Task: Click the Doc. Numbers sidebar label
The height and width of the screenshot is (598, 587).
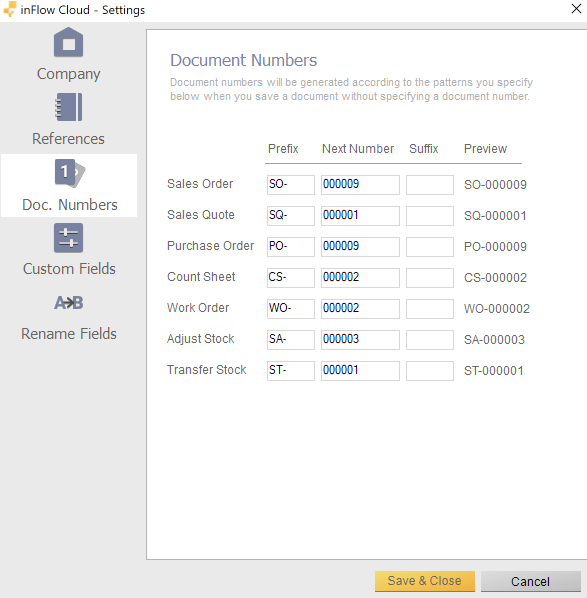Action: (x=70, y=205)
